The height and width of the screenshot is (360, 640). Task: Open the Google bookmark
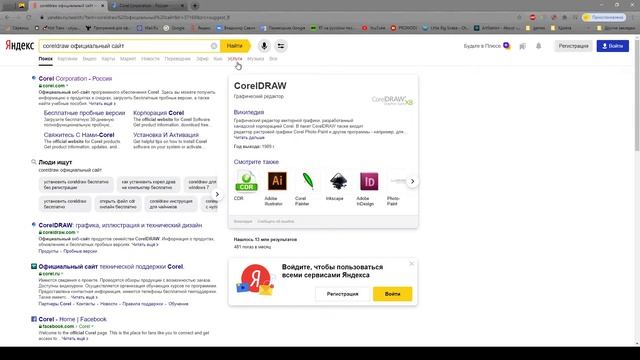pos(174,28)
